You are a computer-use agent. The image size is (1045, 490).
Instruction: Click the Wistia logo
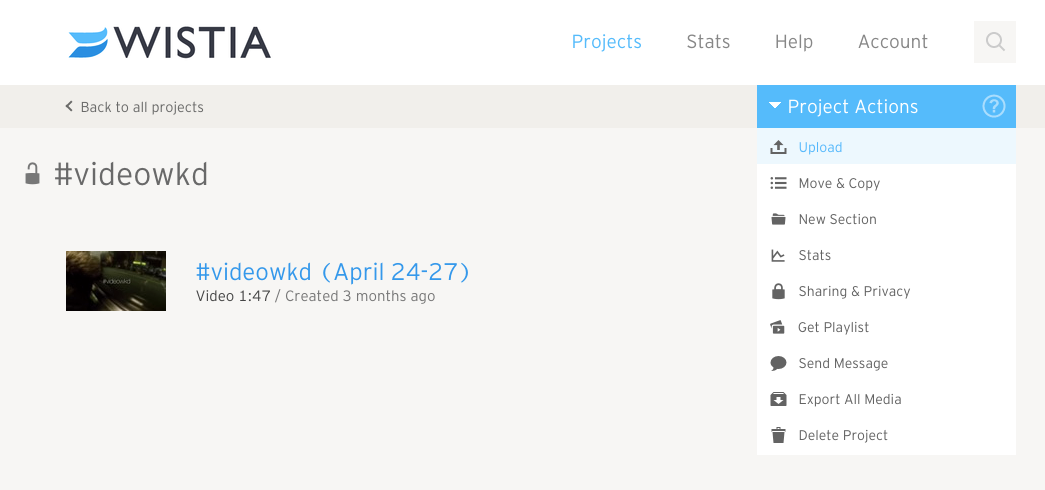coord(169,42)
